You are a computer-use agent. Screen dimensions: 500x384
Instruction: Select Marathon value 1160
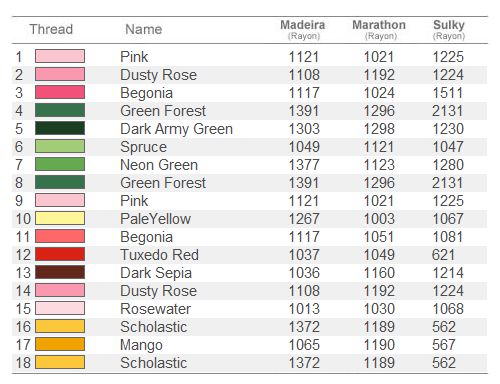[379, 273]
